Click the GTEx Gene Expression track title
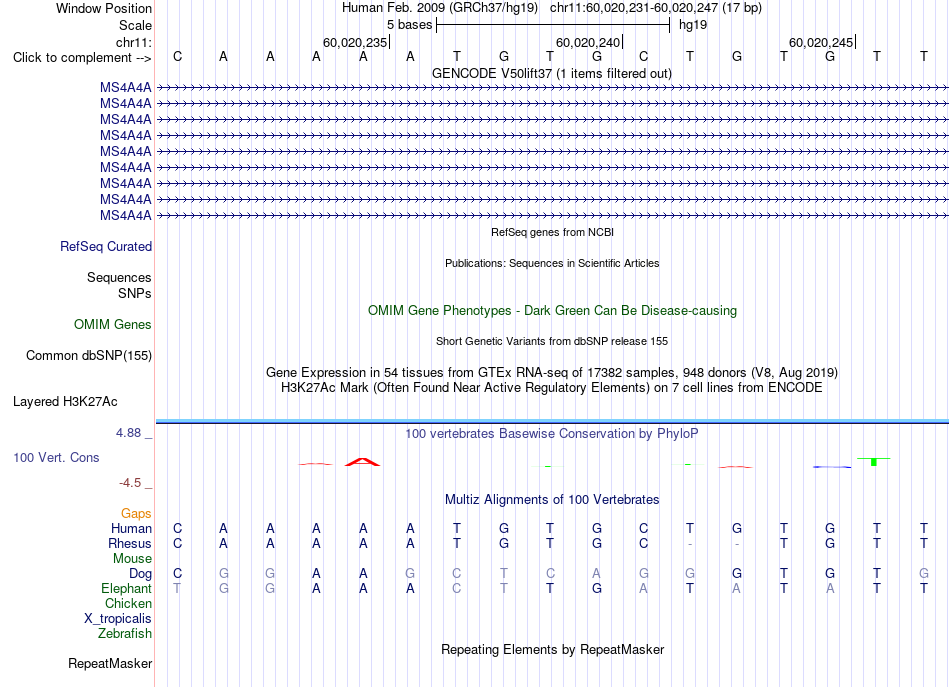Image resolution: width=950 pixels, height=687 pixels. click(552, 372)
